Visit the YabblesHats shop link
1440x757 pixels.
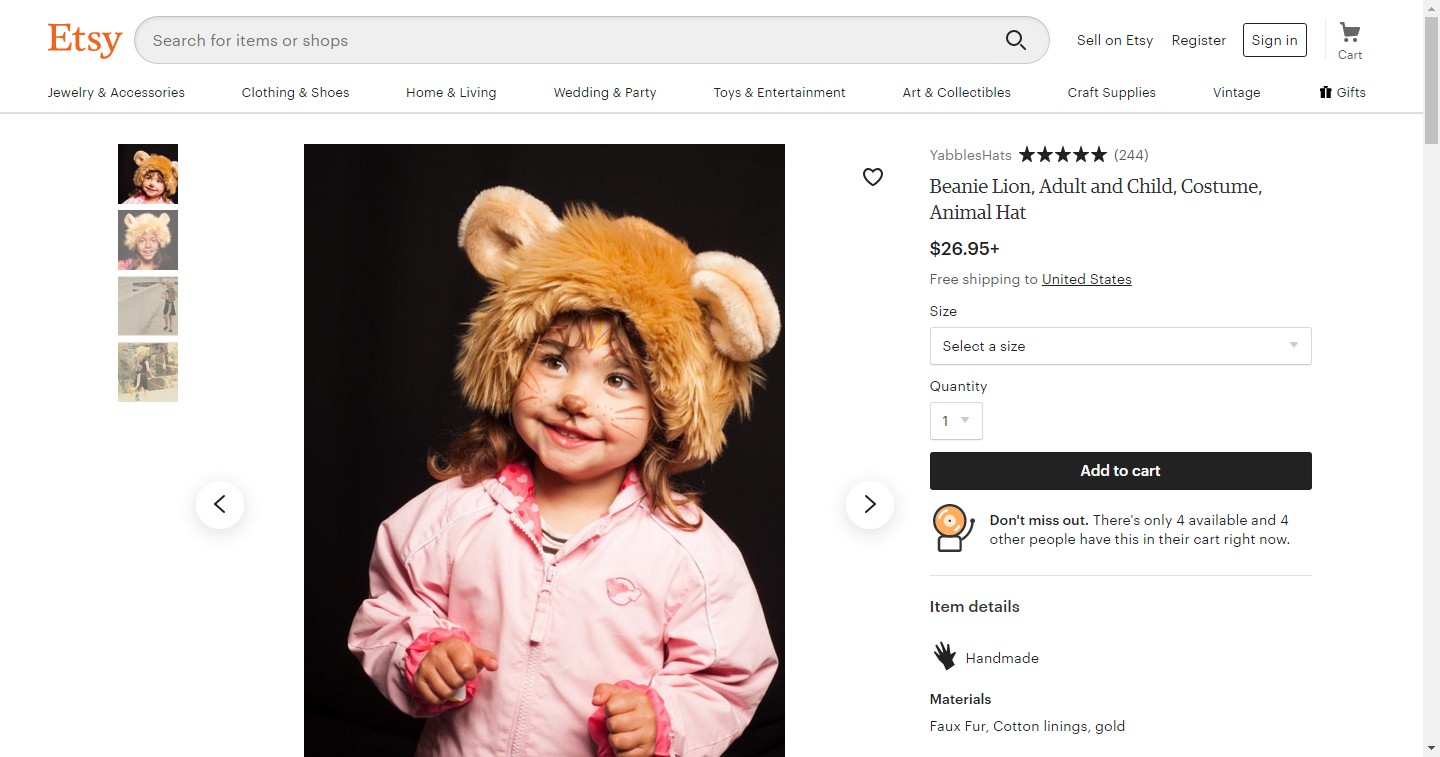click(970, 155)
